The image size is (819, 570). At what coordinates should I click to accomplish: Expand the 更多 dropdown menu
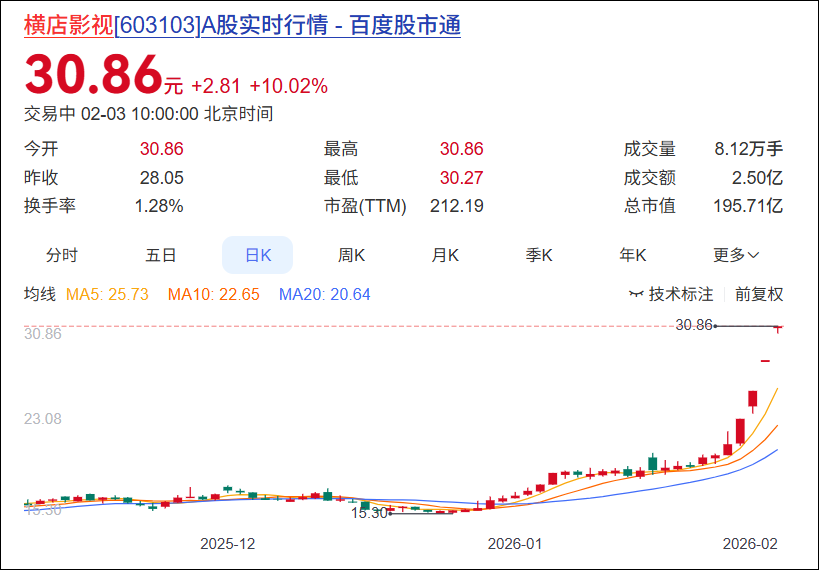(x=736, y=255)
